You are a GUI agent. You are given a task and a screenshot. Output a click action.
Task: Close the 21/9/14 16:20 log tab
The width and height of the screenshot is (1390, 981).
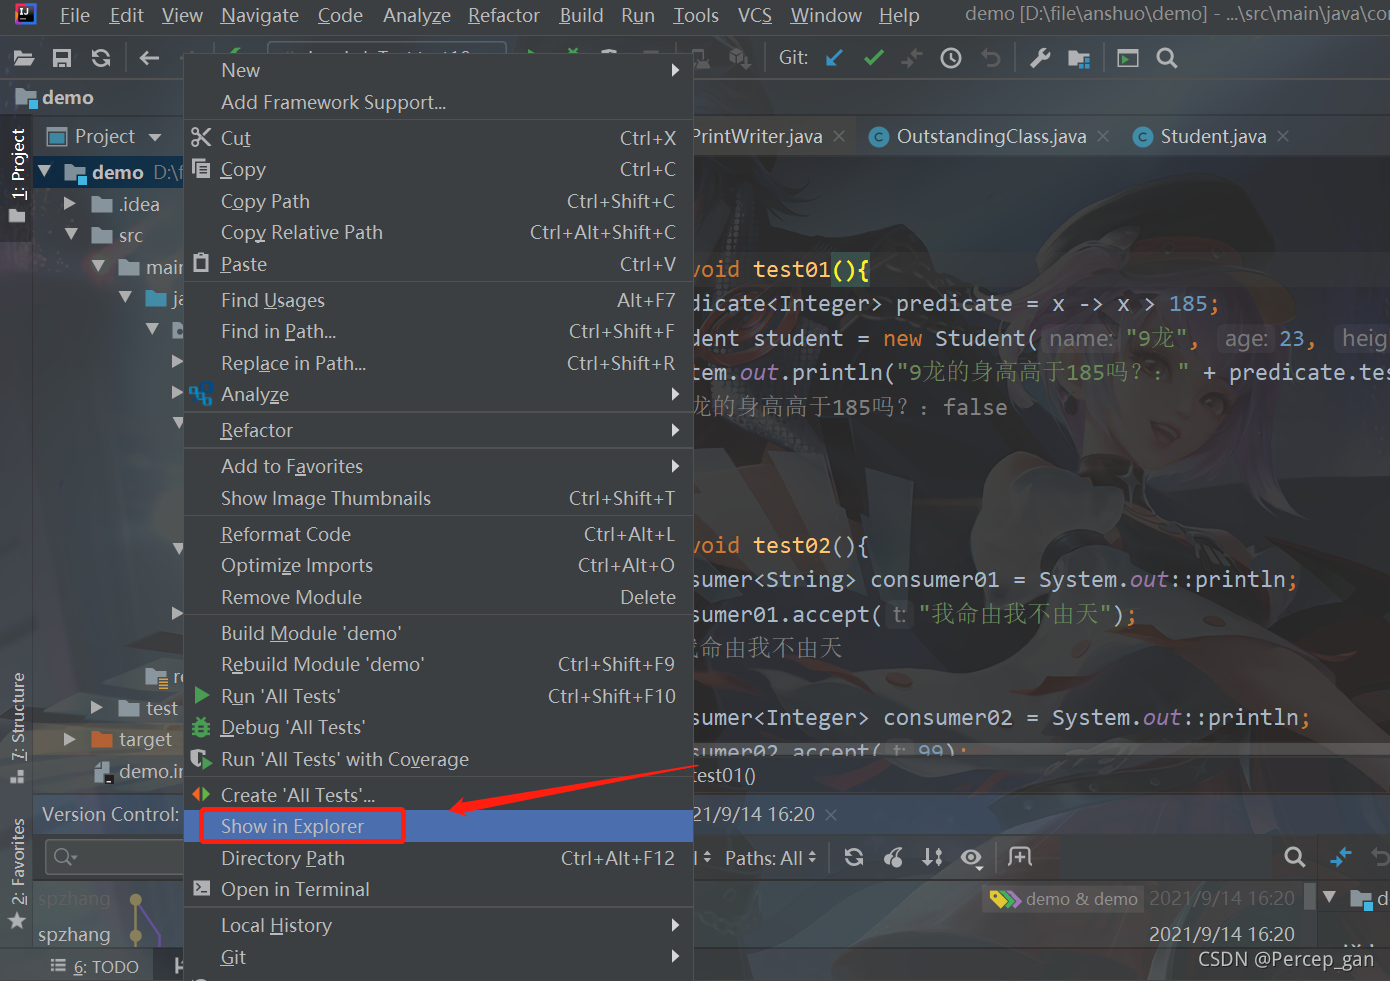point(831,815)
